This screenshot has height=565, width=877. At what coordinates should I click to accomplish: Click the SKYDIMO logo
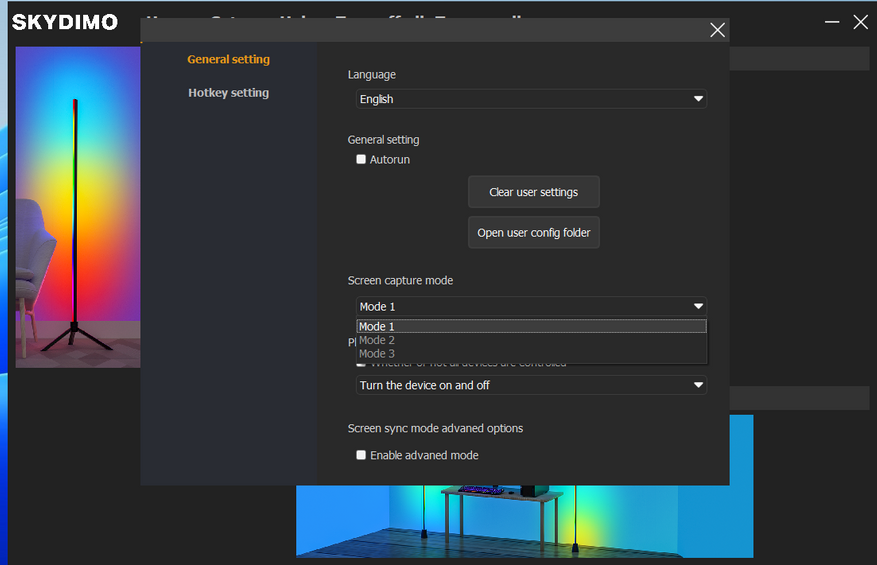(65, 22)
